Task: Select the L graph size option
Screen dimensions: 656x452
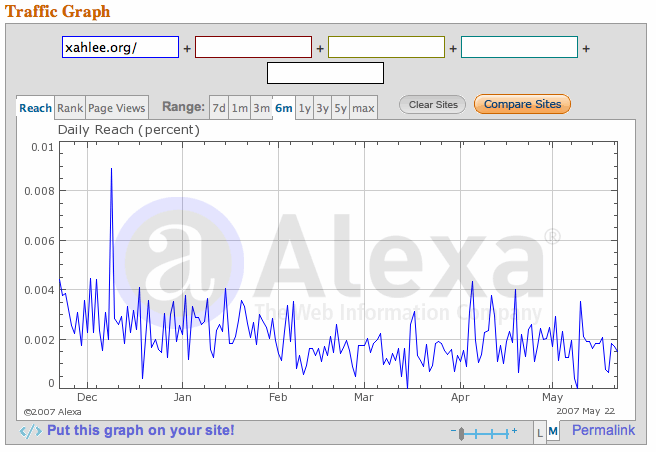Action: [x=541, y=432]
